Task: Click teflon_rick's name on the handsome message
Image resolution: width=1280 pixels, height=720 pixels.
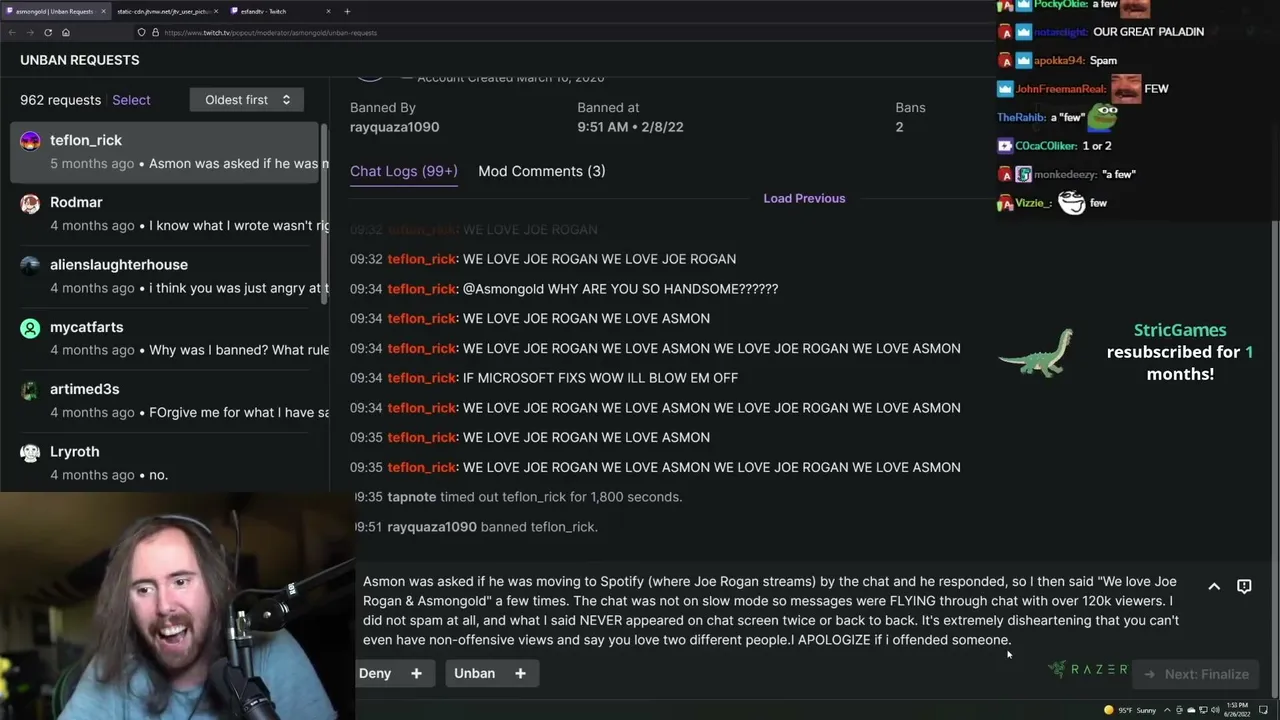Action: click(421, 289)
